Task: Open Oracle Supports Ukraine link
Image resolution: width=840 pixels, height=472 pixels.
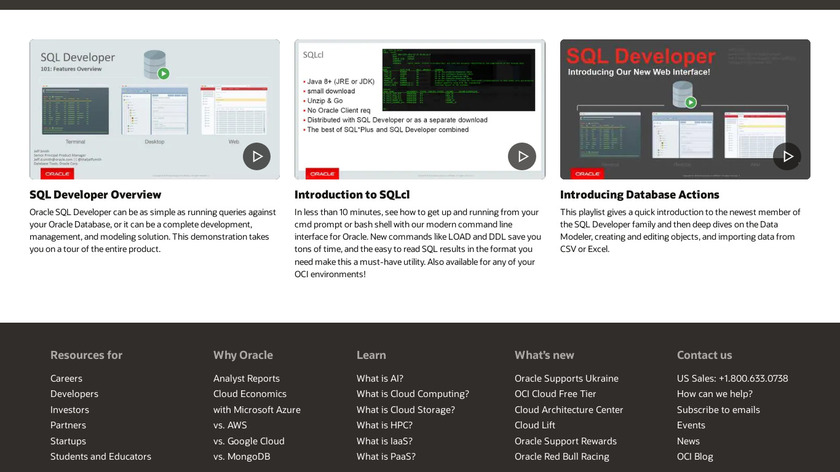Action: tap(566, 378)
